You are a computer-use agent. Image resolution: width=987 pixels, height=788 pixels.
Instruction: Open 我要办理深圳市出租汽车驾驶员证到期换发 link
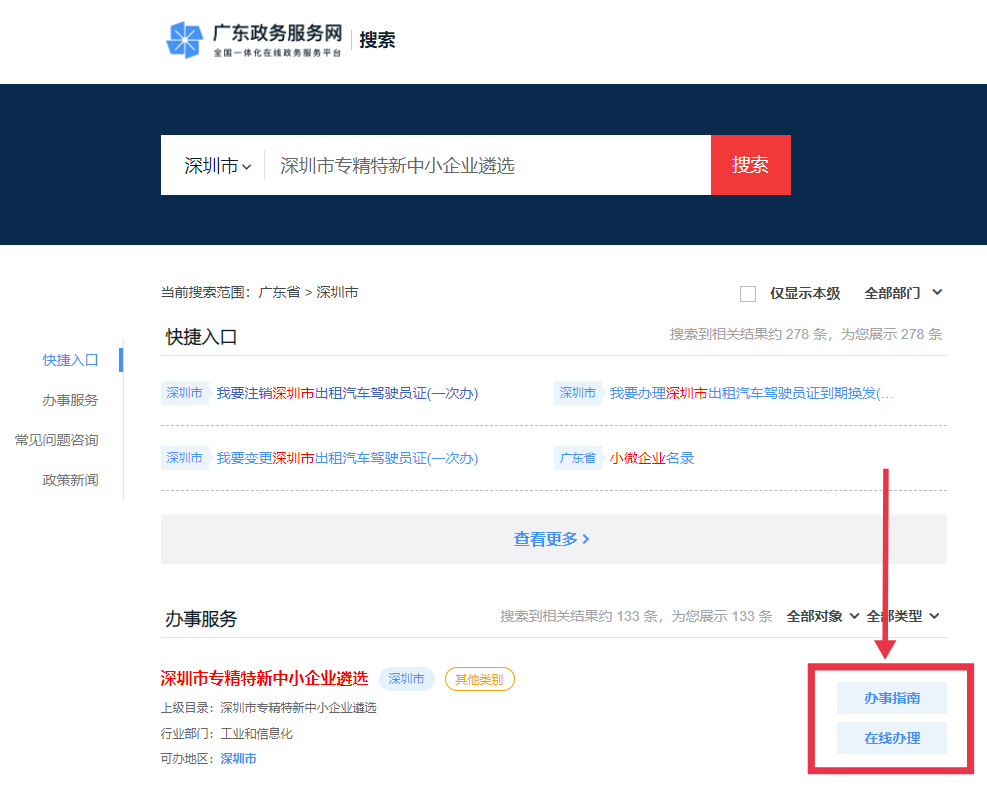pos(752,393)
